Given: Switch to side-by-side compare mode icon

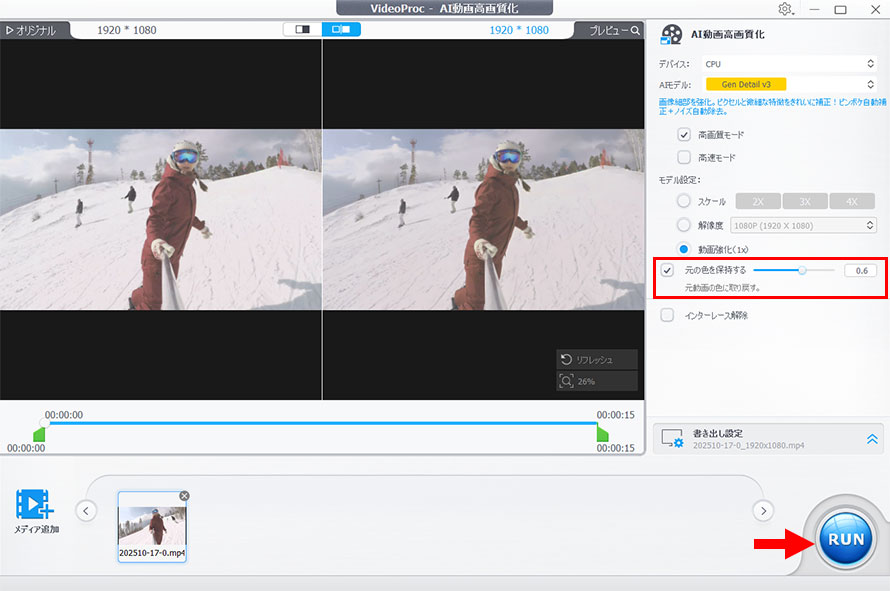Looking at the screenshot, I should coord(341,30).
